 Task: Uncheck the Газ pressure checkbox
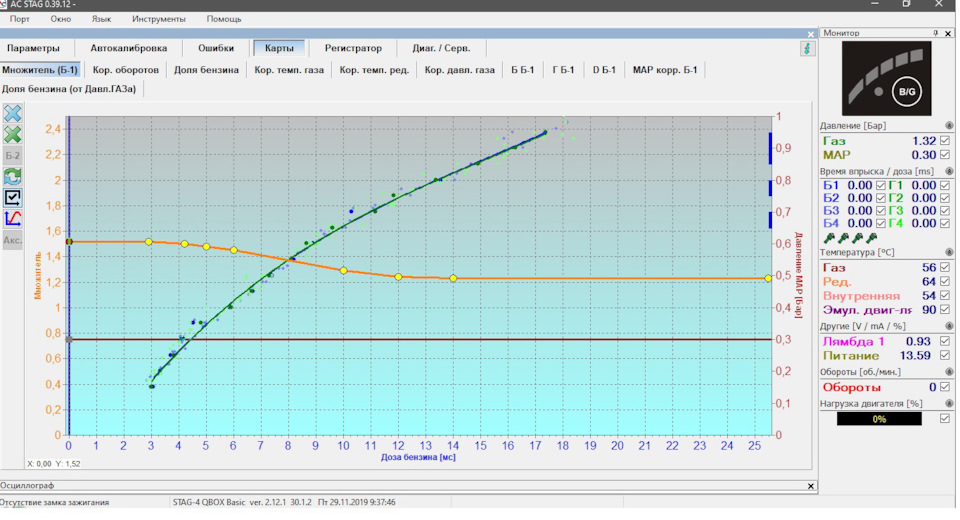(x=945, y=141)
